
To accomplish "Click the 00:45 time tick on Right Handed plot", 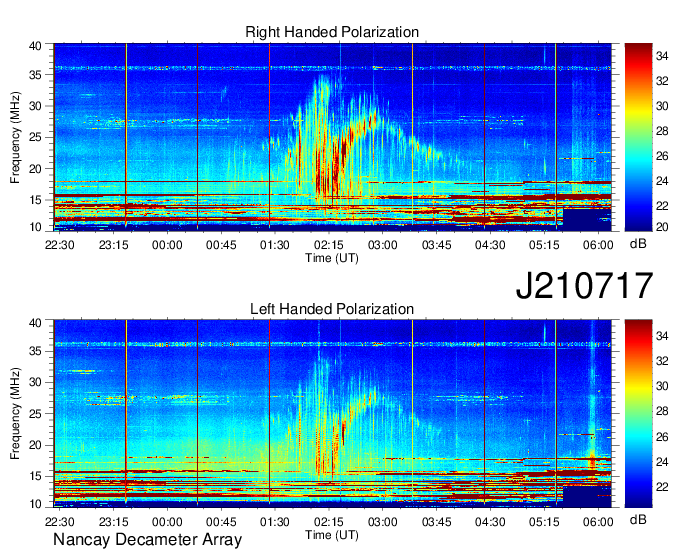I will 221,245.
